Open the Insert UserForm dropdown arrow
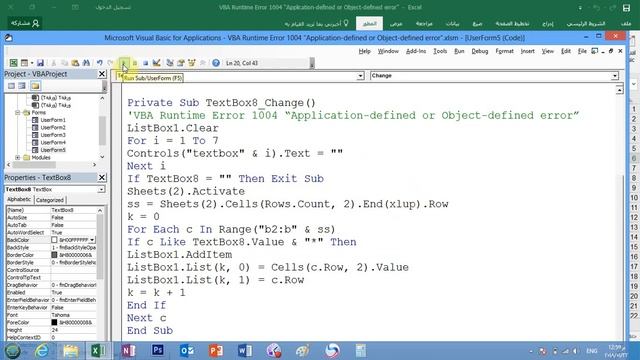Image resolution: width=640 pixels, height=360 pixels. (31, 63)
